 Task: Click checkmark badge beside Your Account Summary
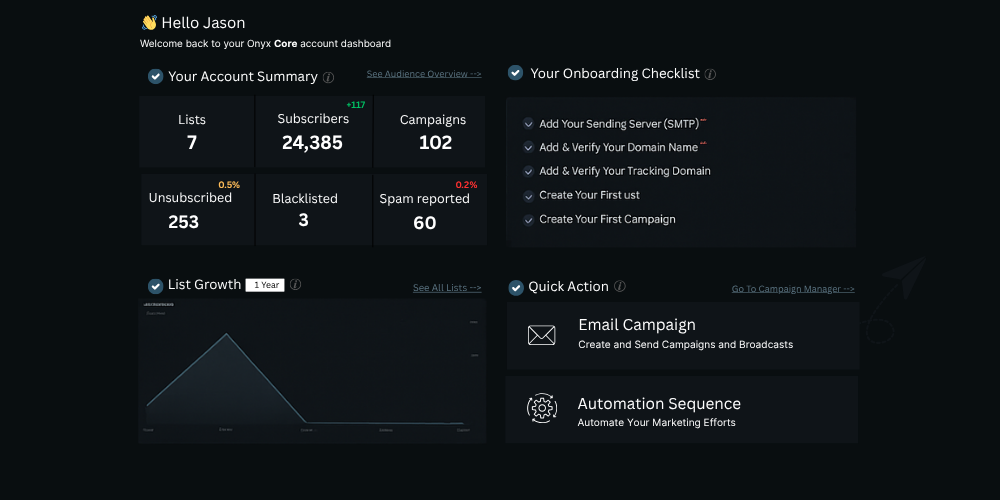click(x=155, y=76)
